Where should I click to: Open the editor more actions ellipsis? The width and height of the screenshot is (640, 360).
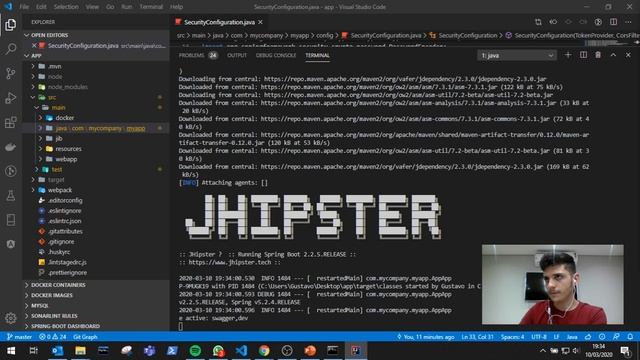(x=629, y=22)
